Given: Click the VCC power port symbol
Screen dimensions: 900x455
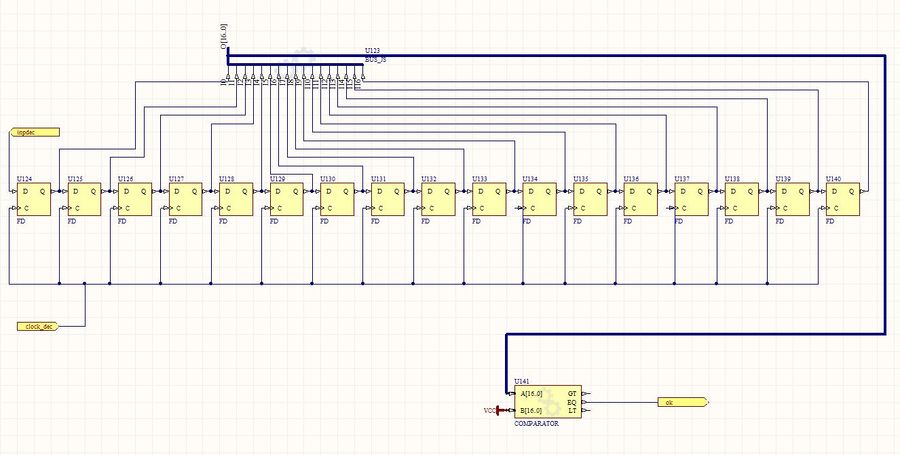Looking at the screenshot, I should coord(491,411).
